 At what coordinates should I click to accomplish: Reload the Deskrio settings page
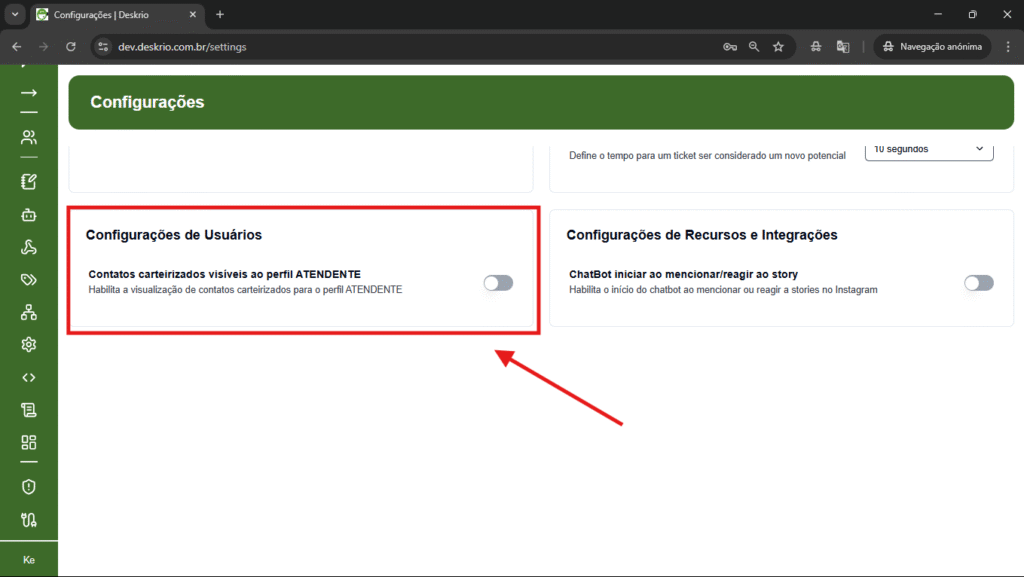(71, 47)
